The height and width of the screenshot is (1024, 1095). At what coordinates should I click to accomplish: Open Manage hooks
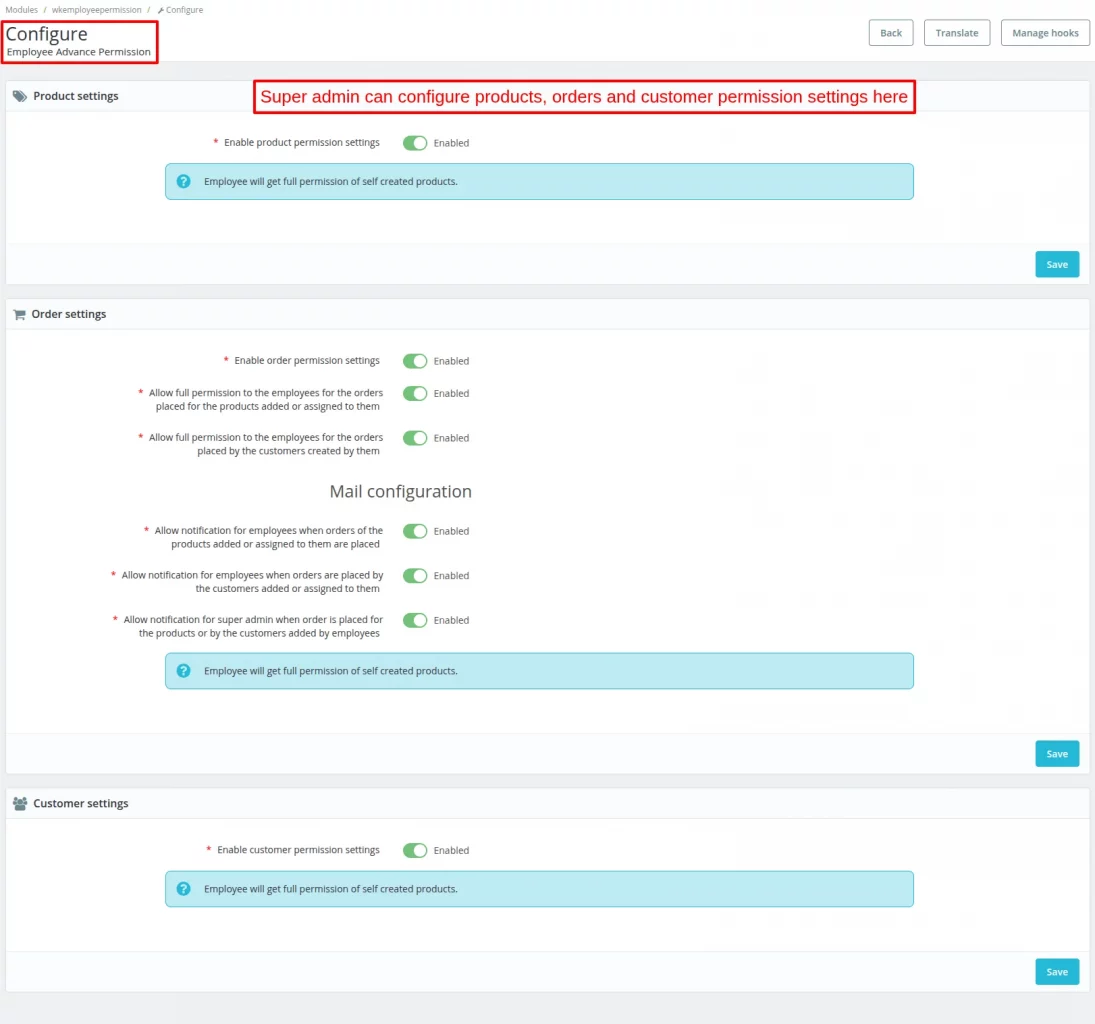coord(1045,33)
